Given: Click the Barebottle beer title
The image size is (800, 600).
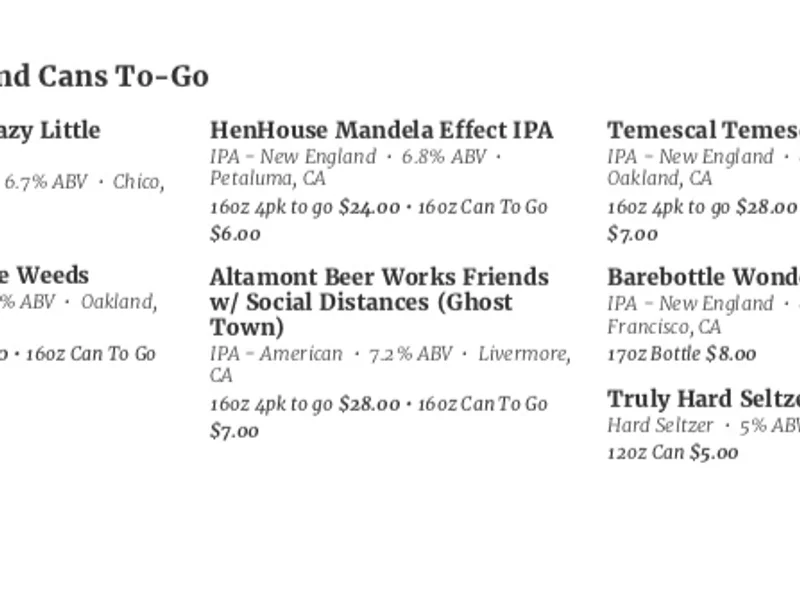Looking at the screenshot, I should [704, 277].
